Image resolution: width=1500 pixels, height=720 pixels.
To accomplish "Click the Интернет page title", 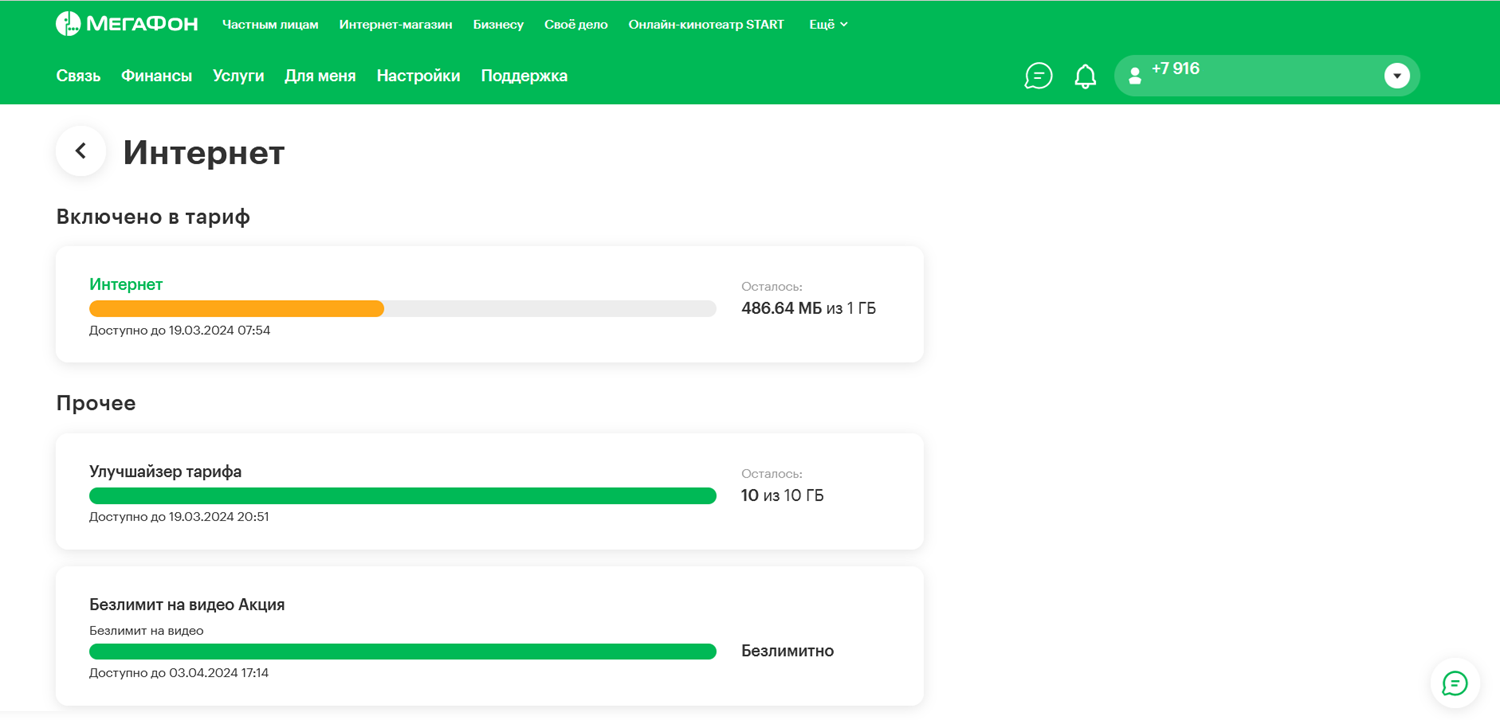I will coord(204,152).
